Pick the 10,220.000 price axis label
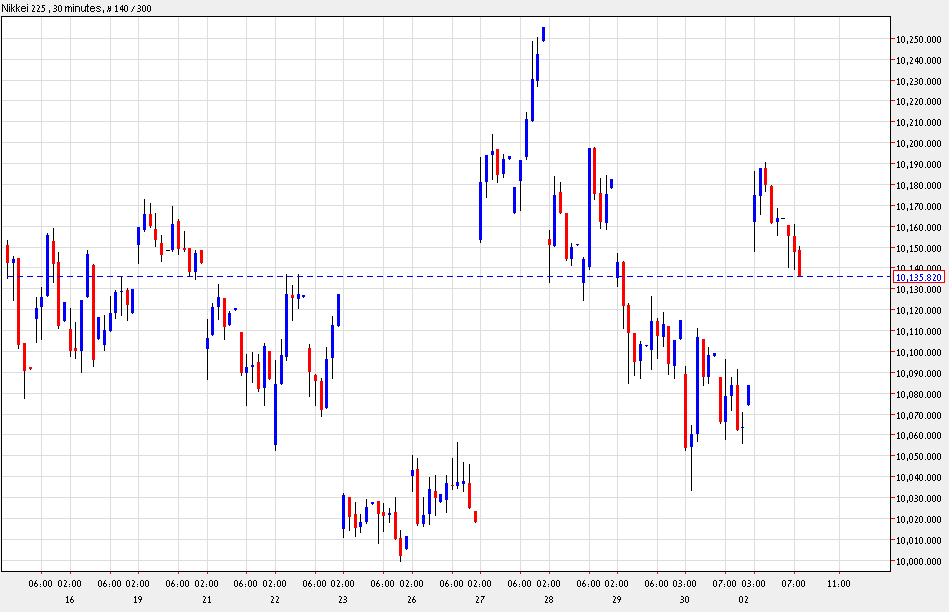 (x=919, y=102)
